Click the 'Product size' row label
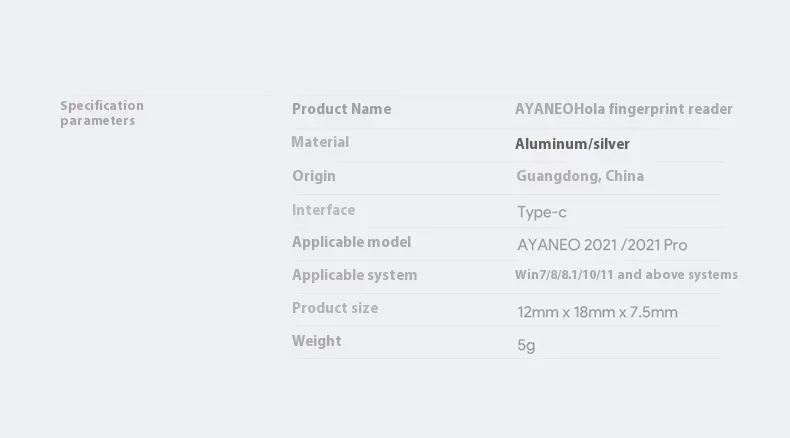 pyautogui.click(x=335, y=308)
